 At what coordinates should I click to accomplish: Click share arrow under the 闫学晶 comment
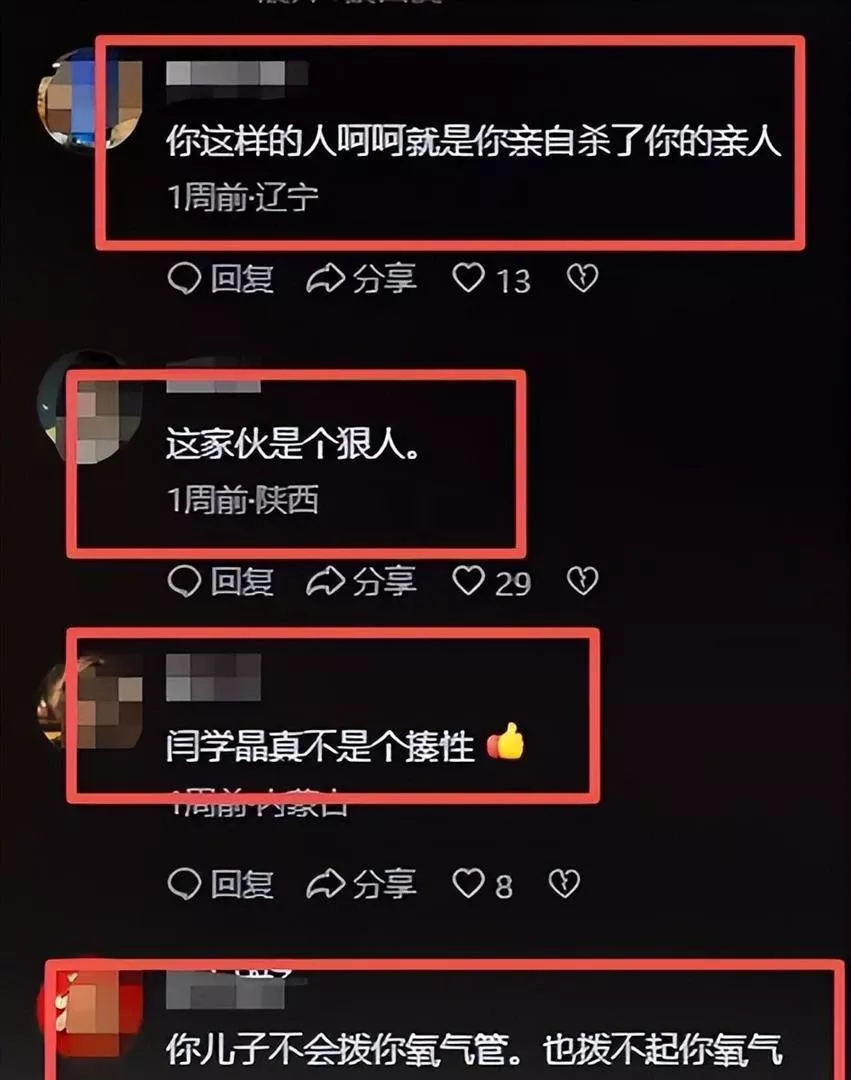324,884
